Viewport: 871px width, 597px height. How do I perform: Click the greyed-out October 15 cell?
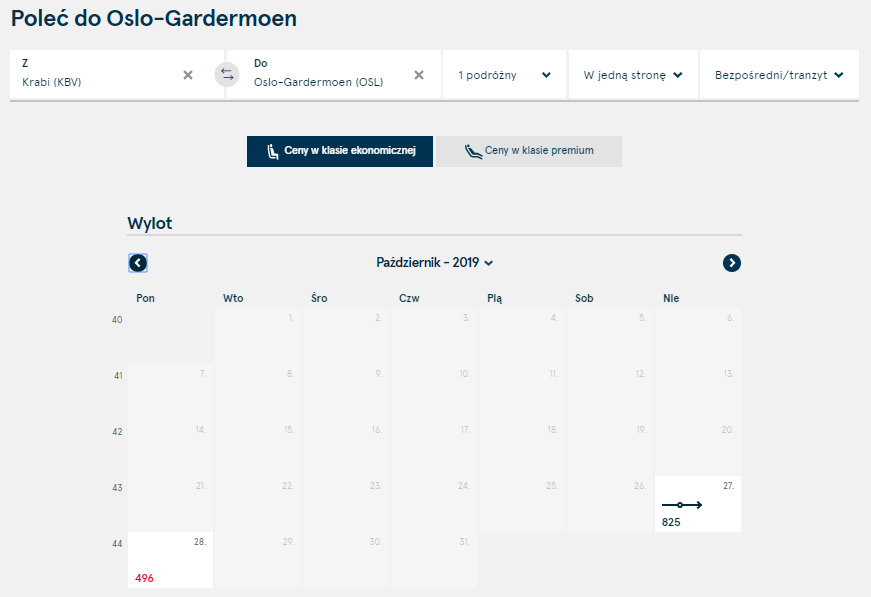(258, 448)
